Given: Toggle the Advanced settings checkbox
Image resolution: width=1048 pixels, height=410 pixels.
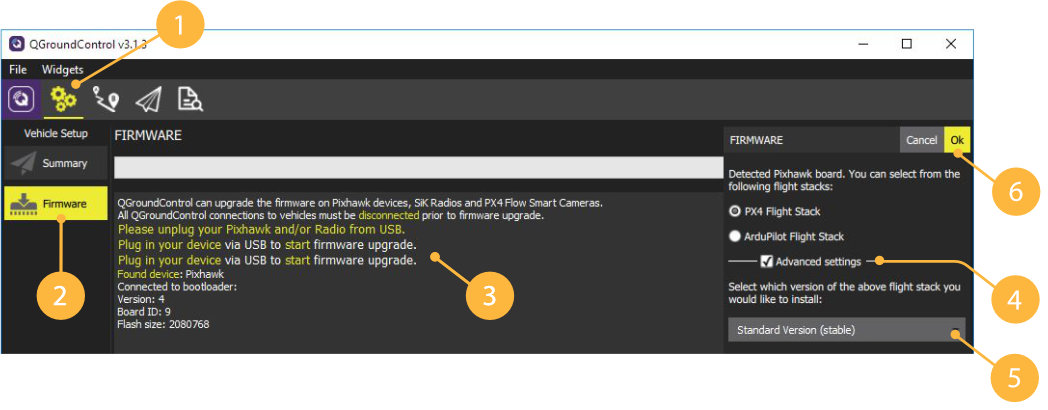Looking at the screenshot, I should [x=767, y=262].
